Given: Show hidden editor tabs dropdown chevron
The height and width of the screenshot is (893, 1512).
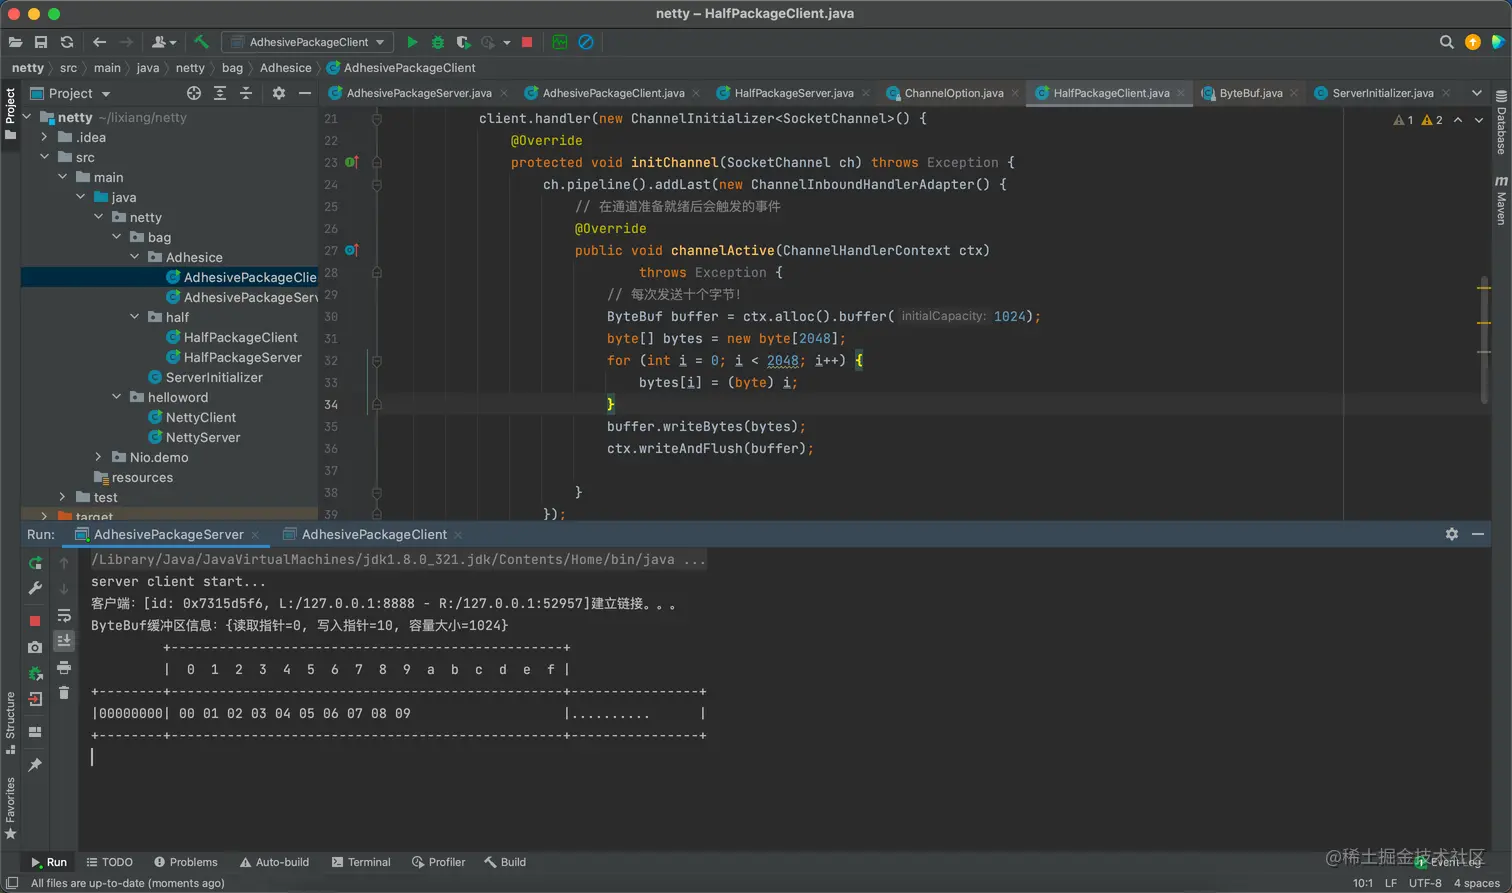Looking at the screenshot, I should [x=1477, y=93].
